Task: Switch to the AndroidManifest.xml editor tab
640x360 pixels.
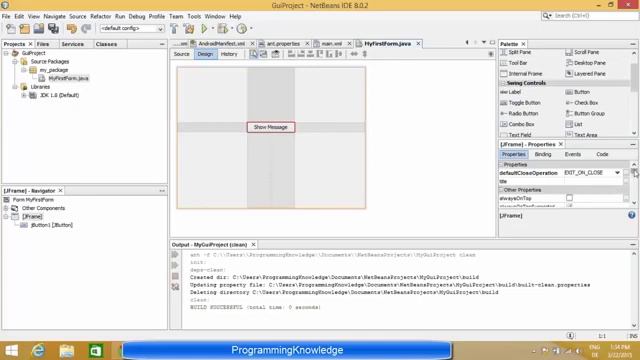Action: click(x=221, y=44)
